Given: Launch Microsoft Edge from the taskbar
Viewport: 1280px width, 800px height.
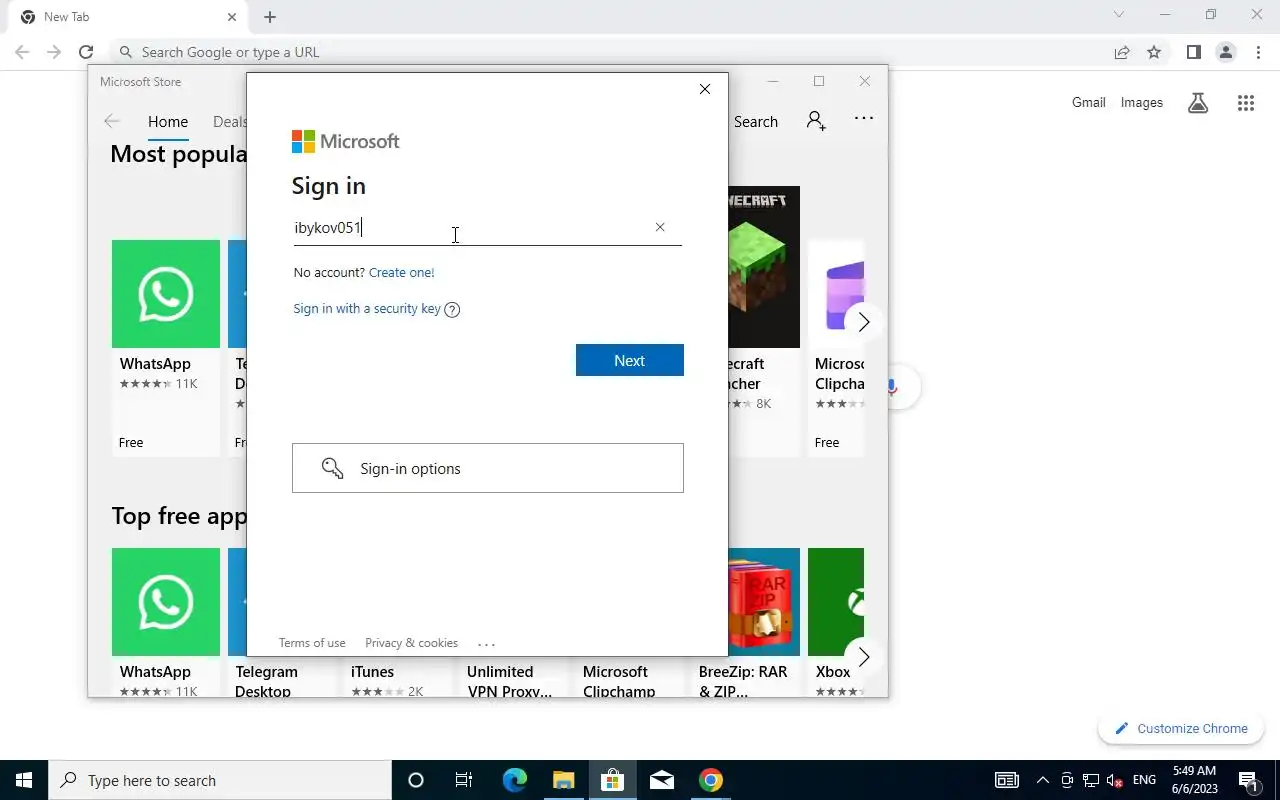Looking at the screenshot, I should coord(514,780).
